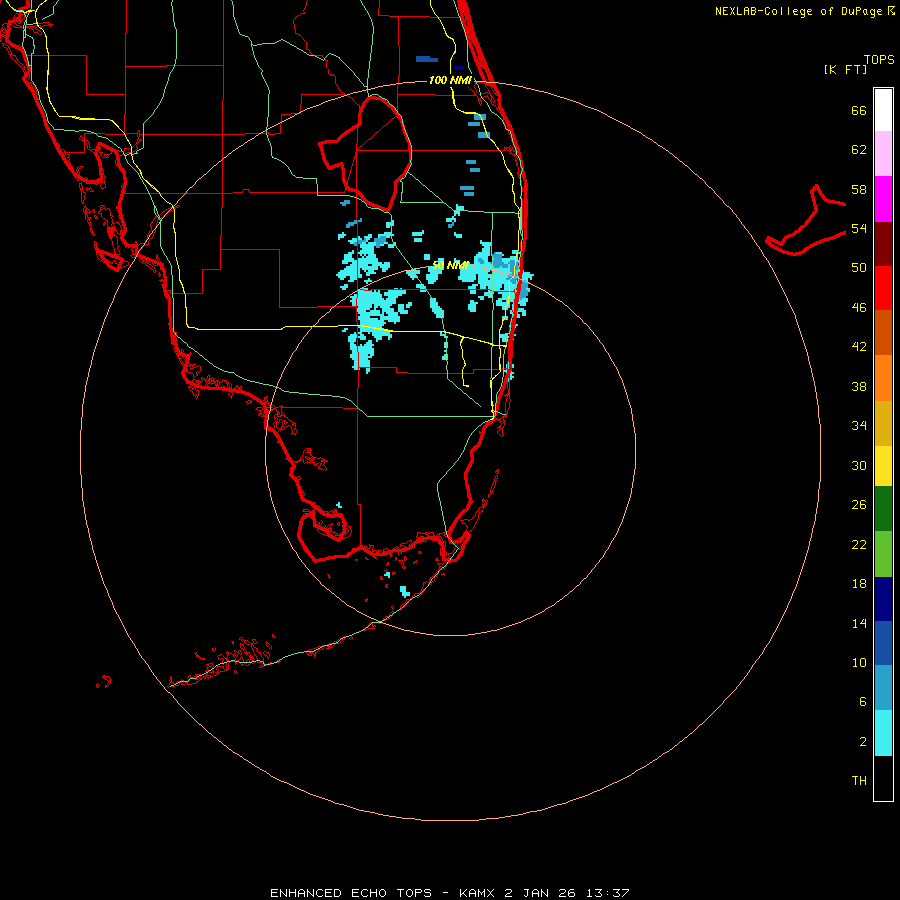Click the light blue band at 6
The height and width of the screenshot is (900, 900).
883,687
